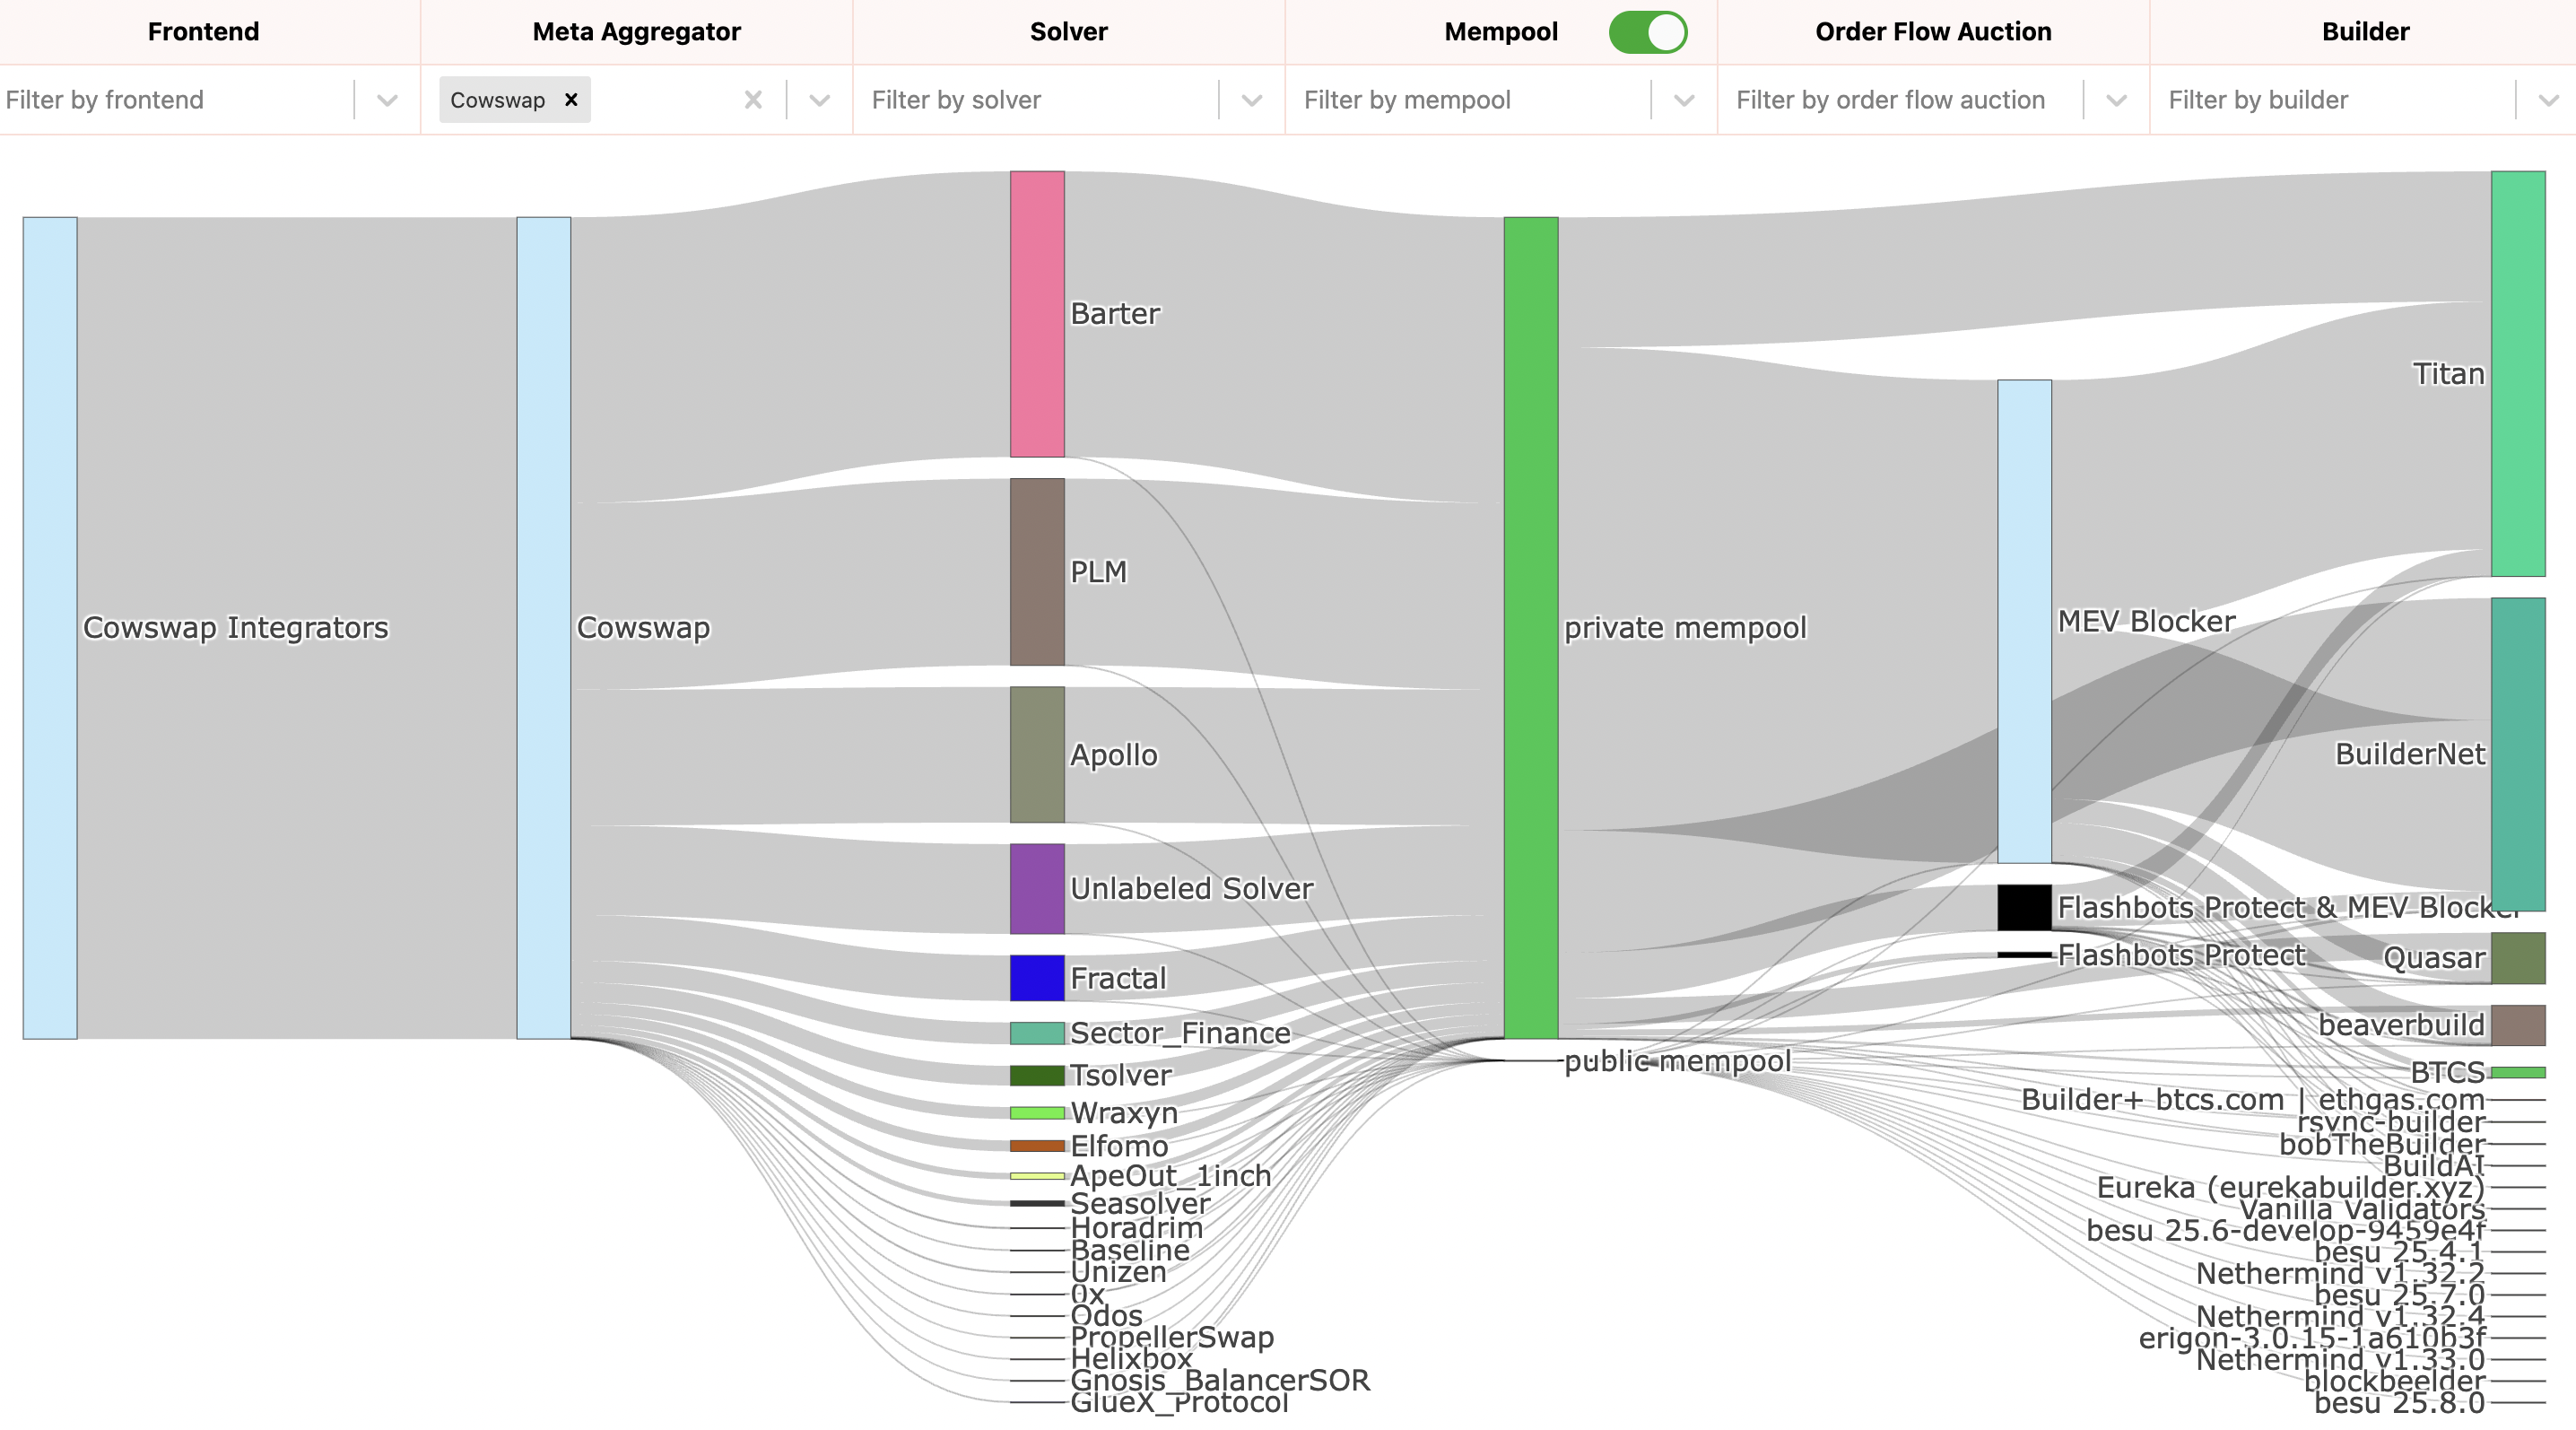2576x1430 pixels.
Task: Open the mempool filter dropdown chevron
Action: tap(1684, 100)
